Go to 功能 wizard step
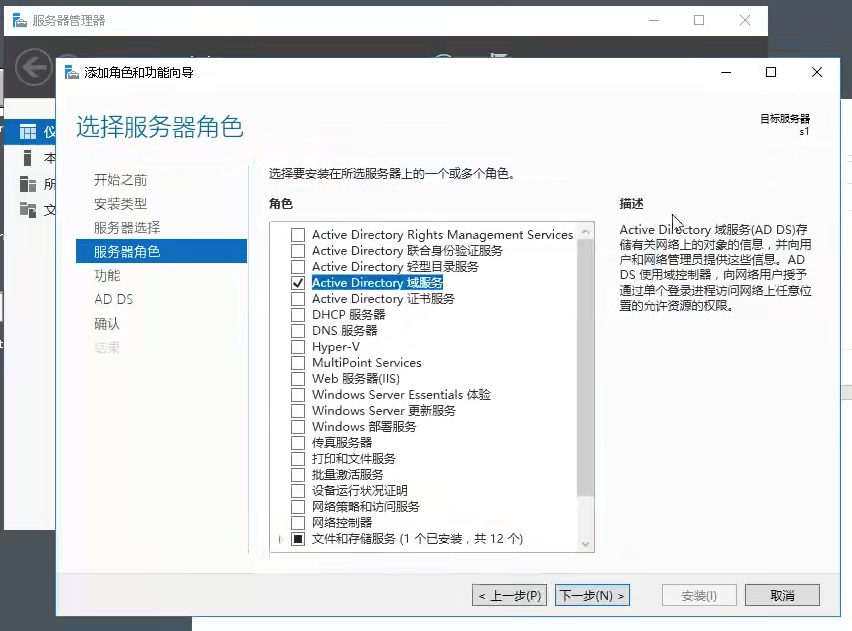This screenshot has height=631, width=852. tap(107, 276)
